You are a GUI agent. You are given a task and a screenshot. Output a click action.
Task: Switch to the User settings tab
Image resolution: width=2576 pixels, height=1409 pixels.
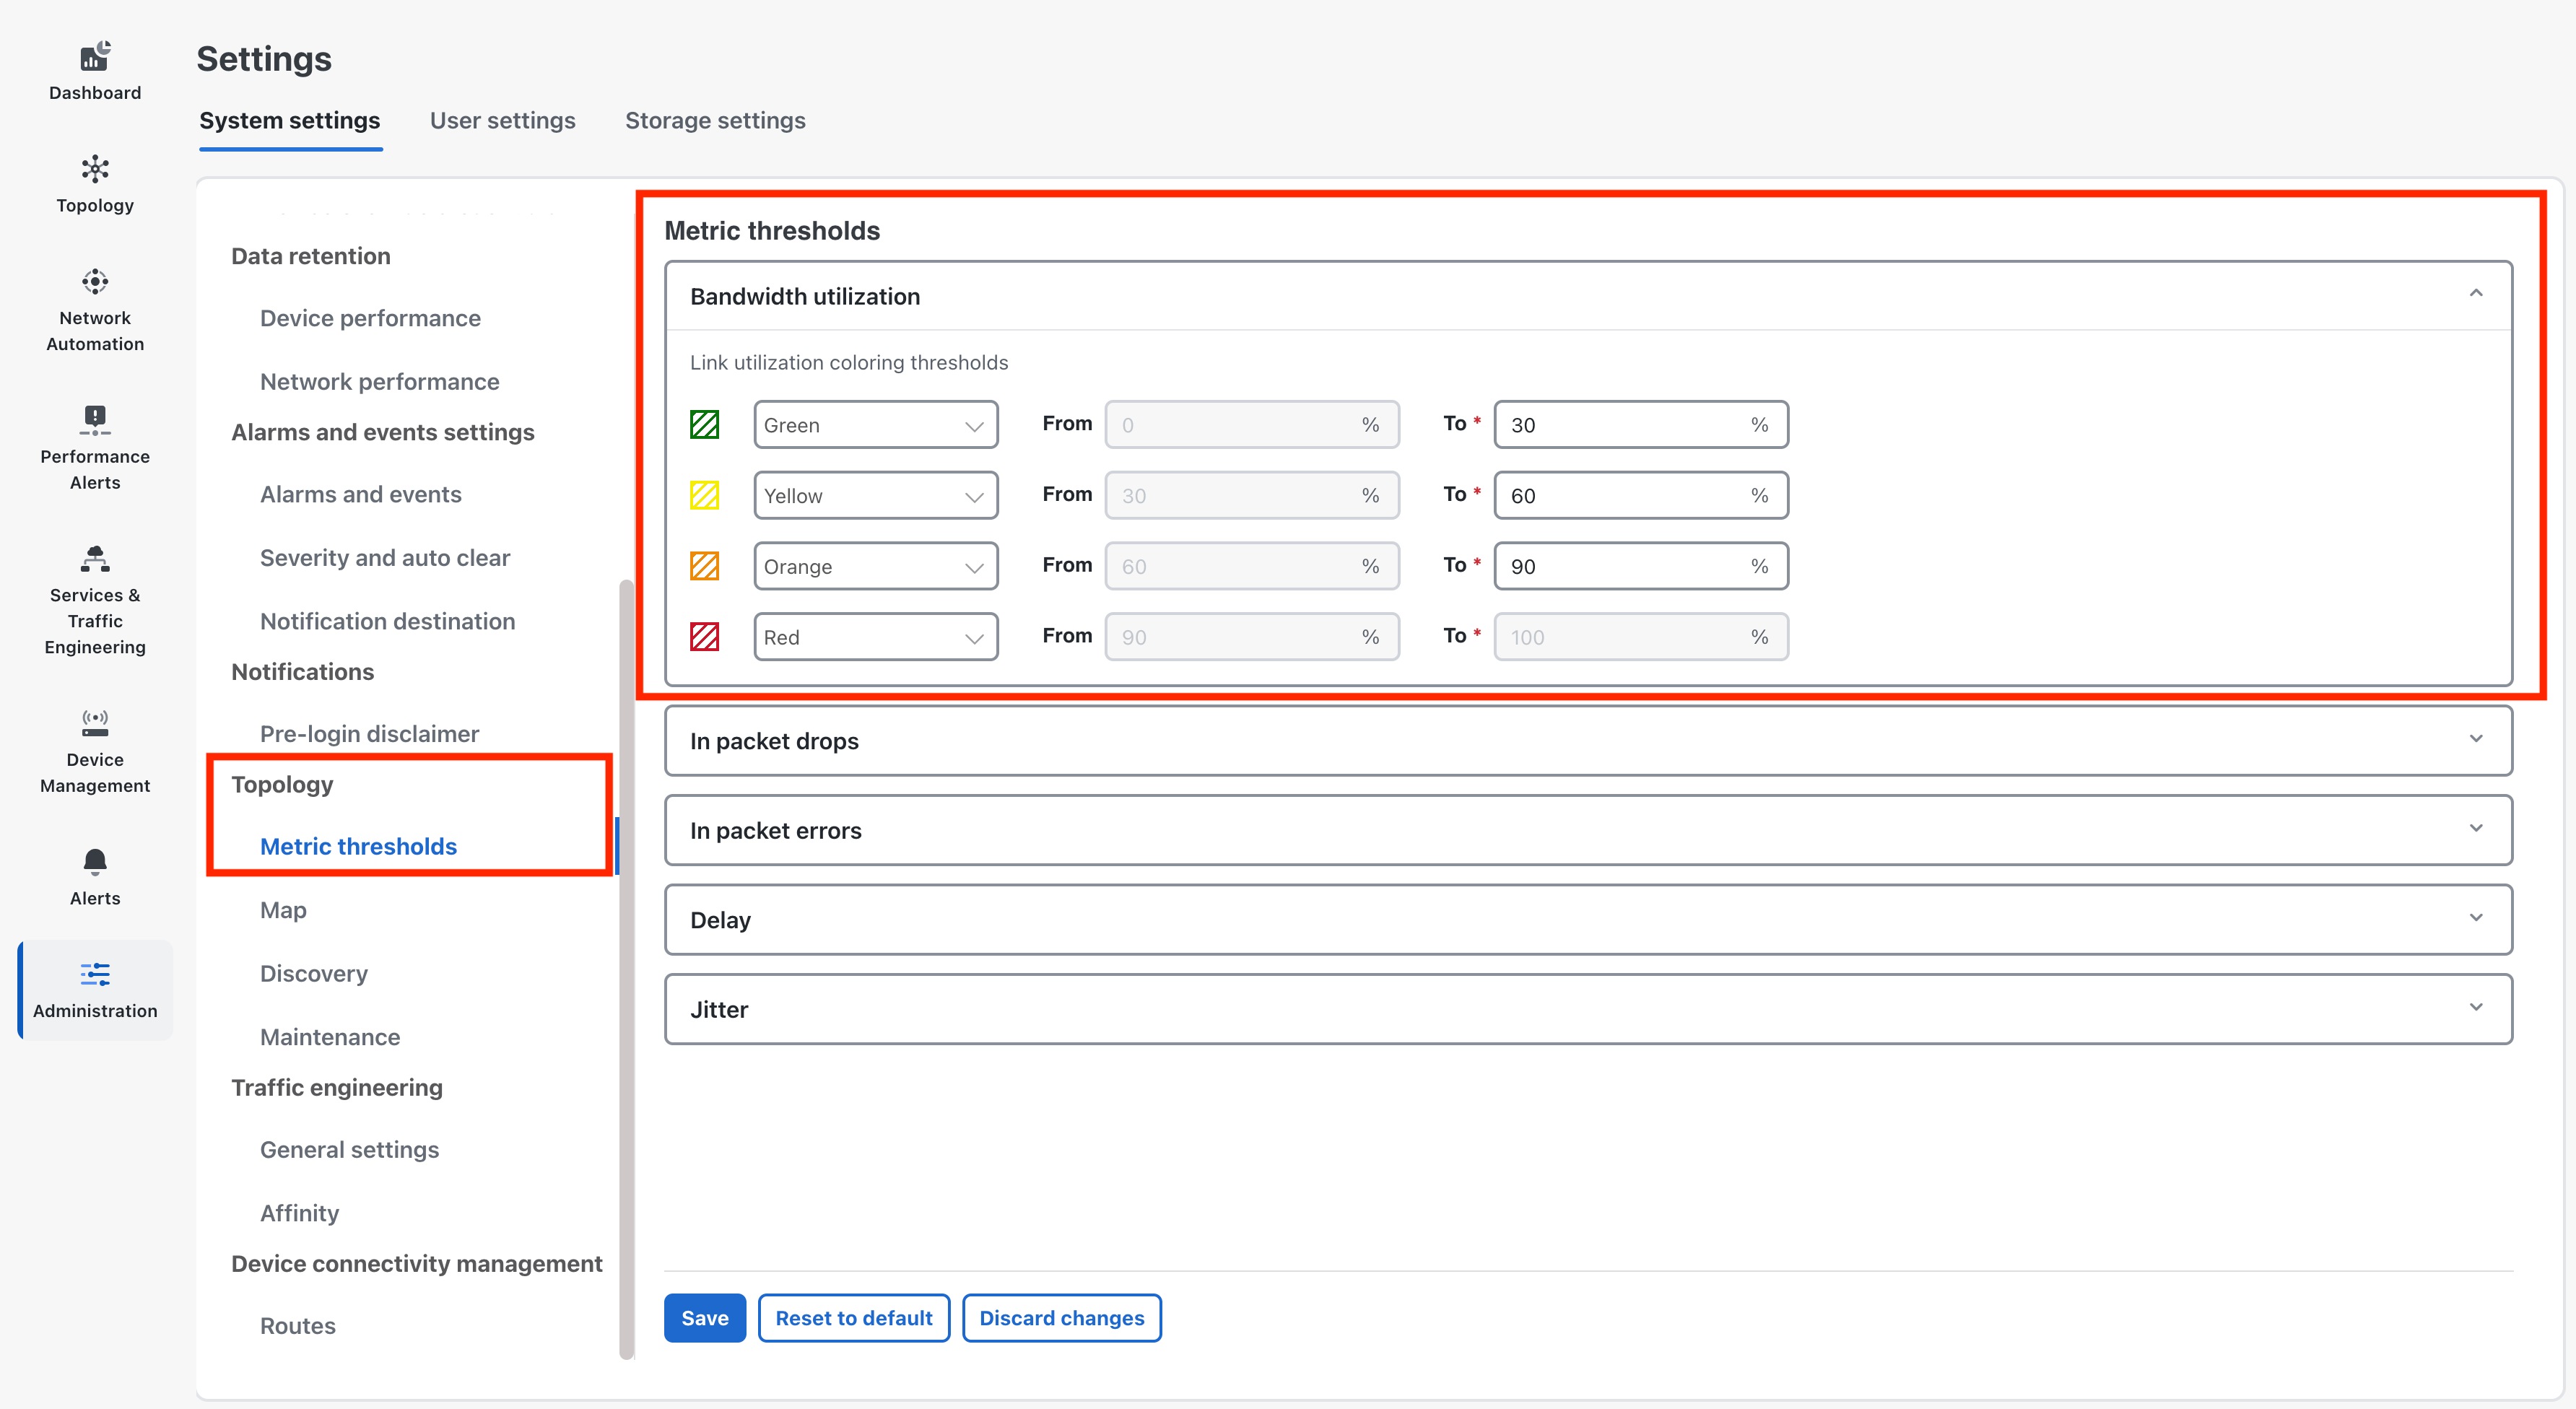point(502,120)
